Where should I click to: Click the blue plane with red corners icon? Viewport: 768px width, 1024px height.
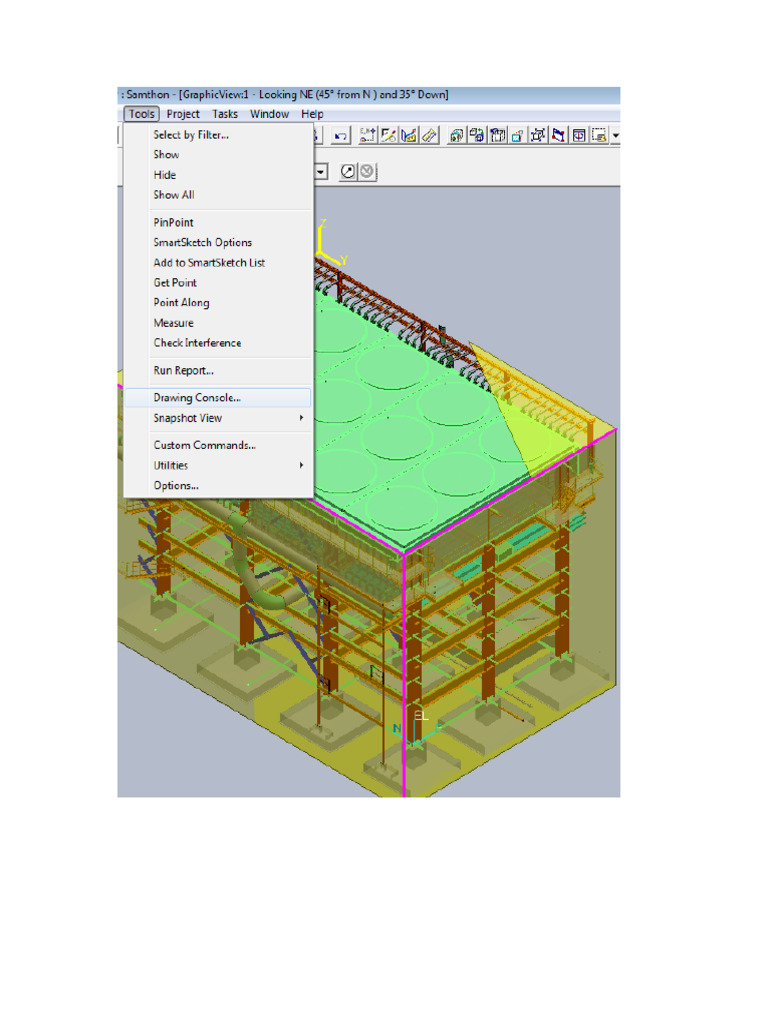[x=558, y=135]
